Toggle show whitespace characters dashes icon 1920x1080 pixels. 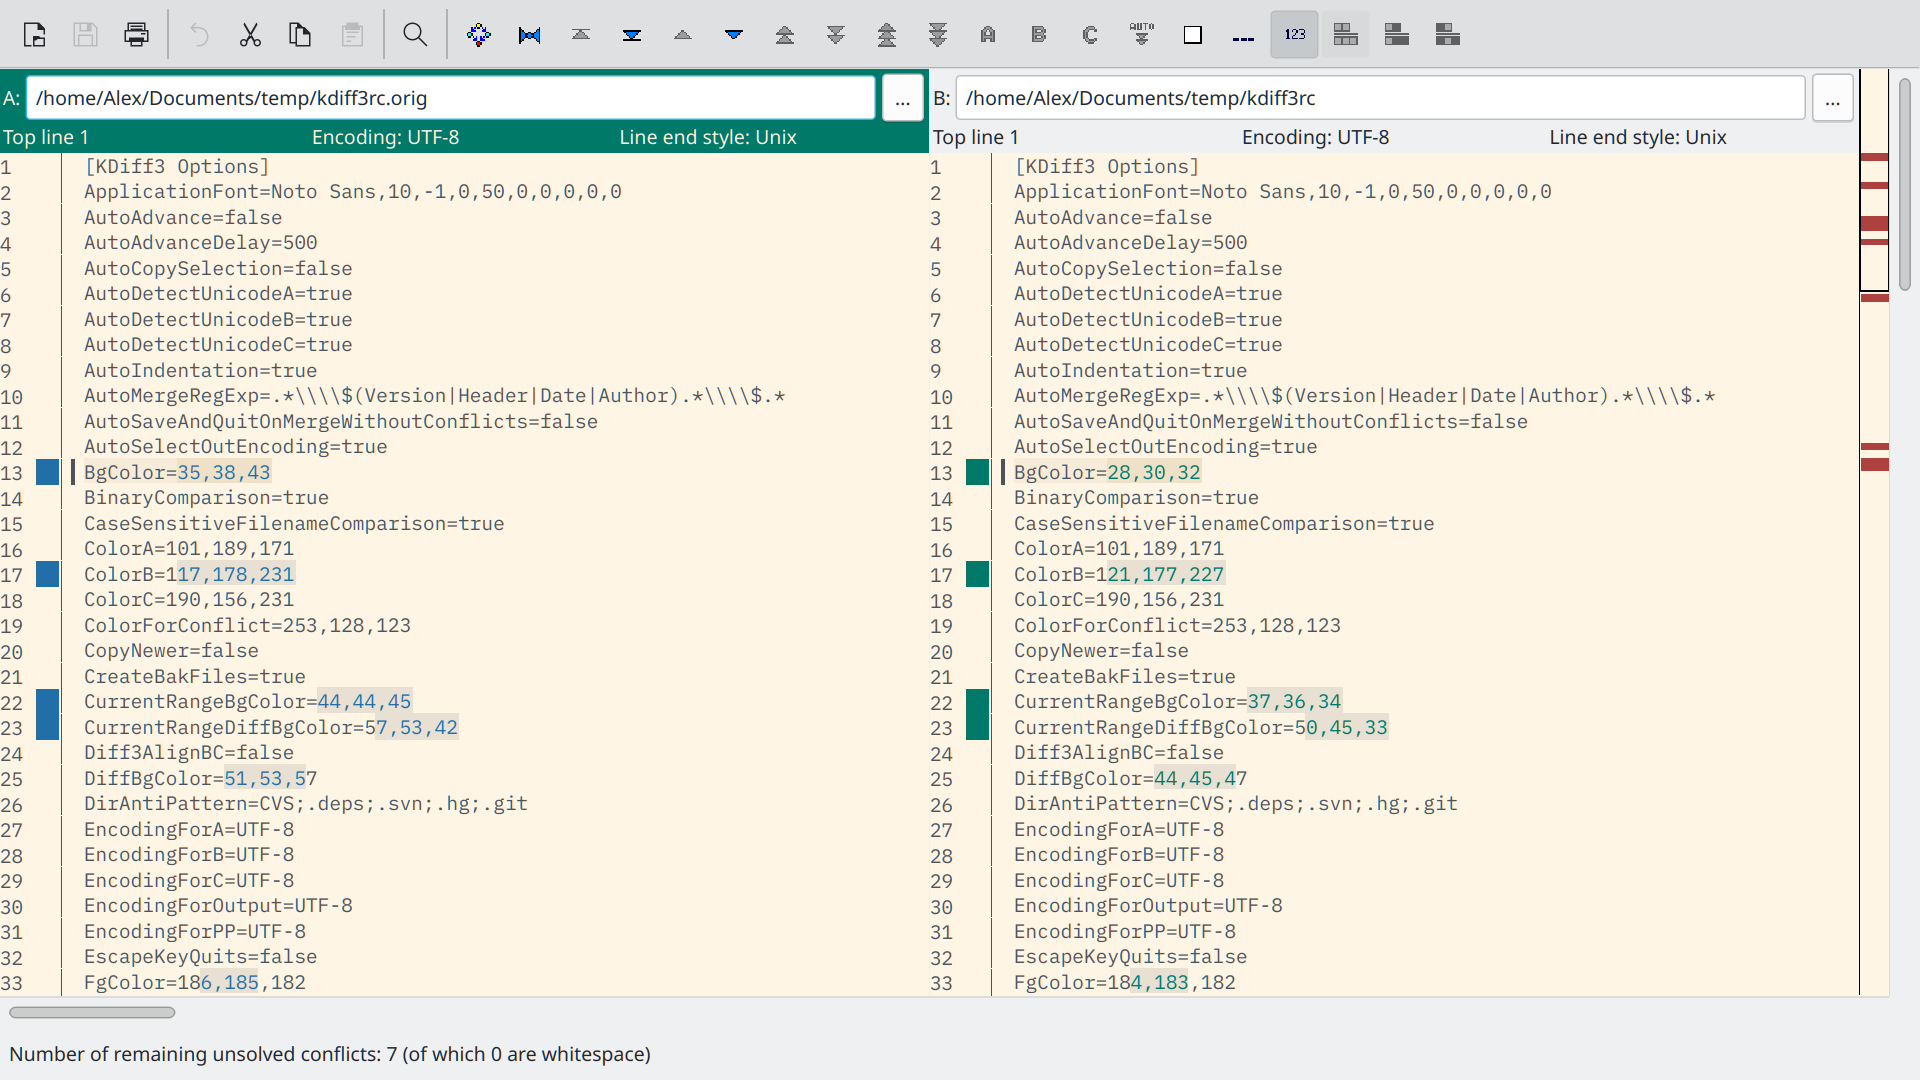pos(1243,35)
